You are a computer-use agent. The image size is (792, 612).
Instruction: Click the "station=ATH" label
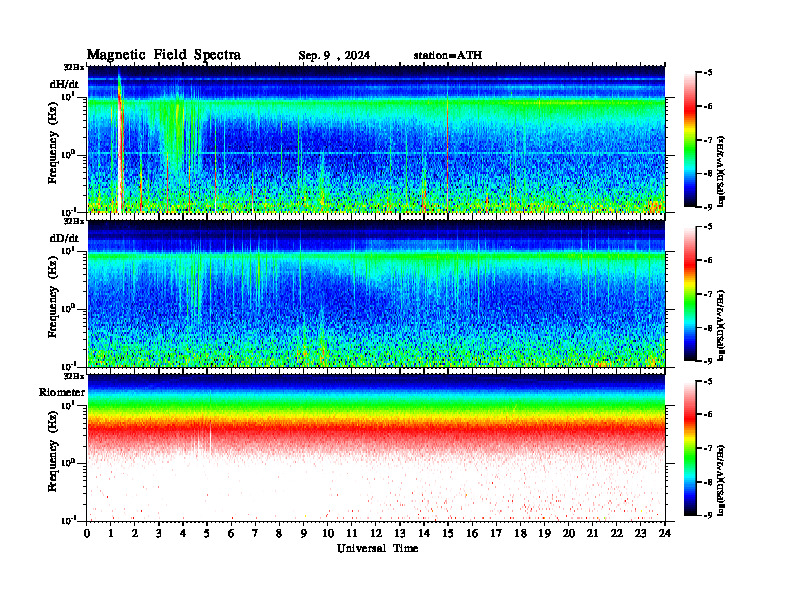click(448, 56)
